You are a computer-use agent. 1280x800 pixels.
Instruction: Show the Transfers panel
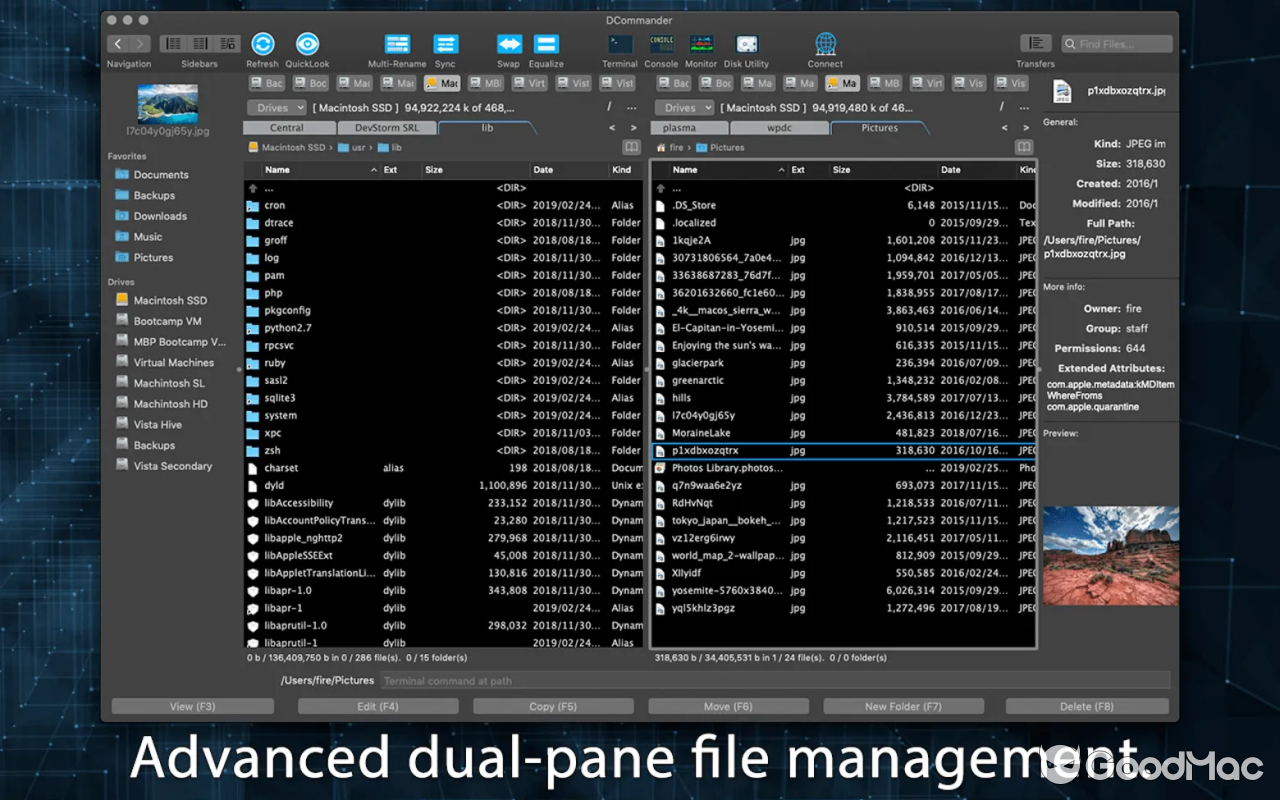point(1035,43)
